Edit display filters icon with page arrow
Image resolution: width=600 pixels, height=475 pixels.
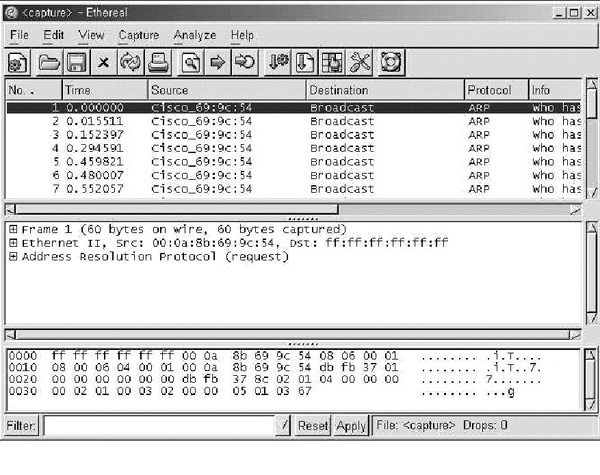[x=305, y=62]
